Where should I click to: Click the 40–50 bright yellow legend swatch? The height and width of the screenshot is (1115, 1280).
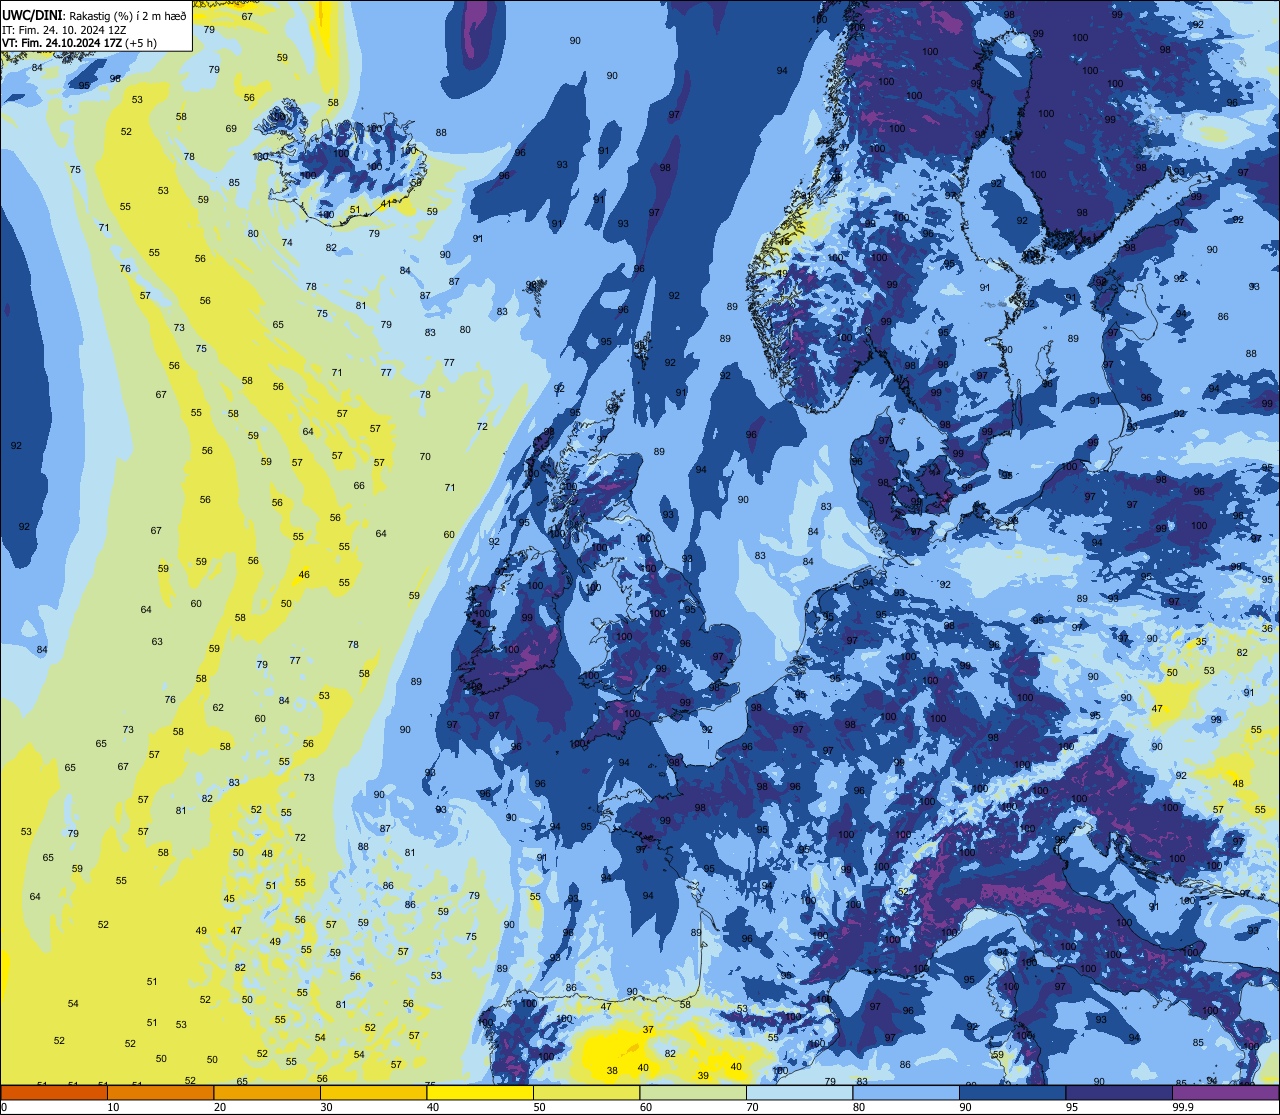[480, 1092]
